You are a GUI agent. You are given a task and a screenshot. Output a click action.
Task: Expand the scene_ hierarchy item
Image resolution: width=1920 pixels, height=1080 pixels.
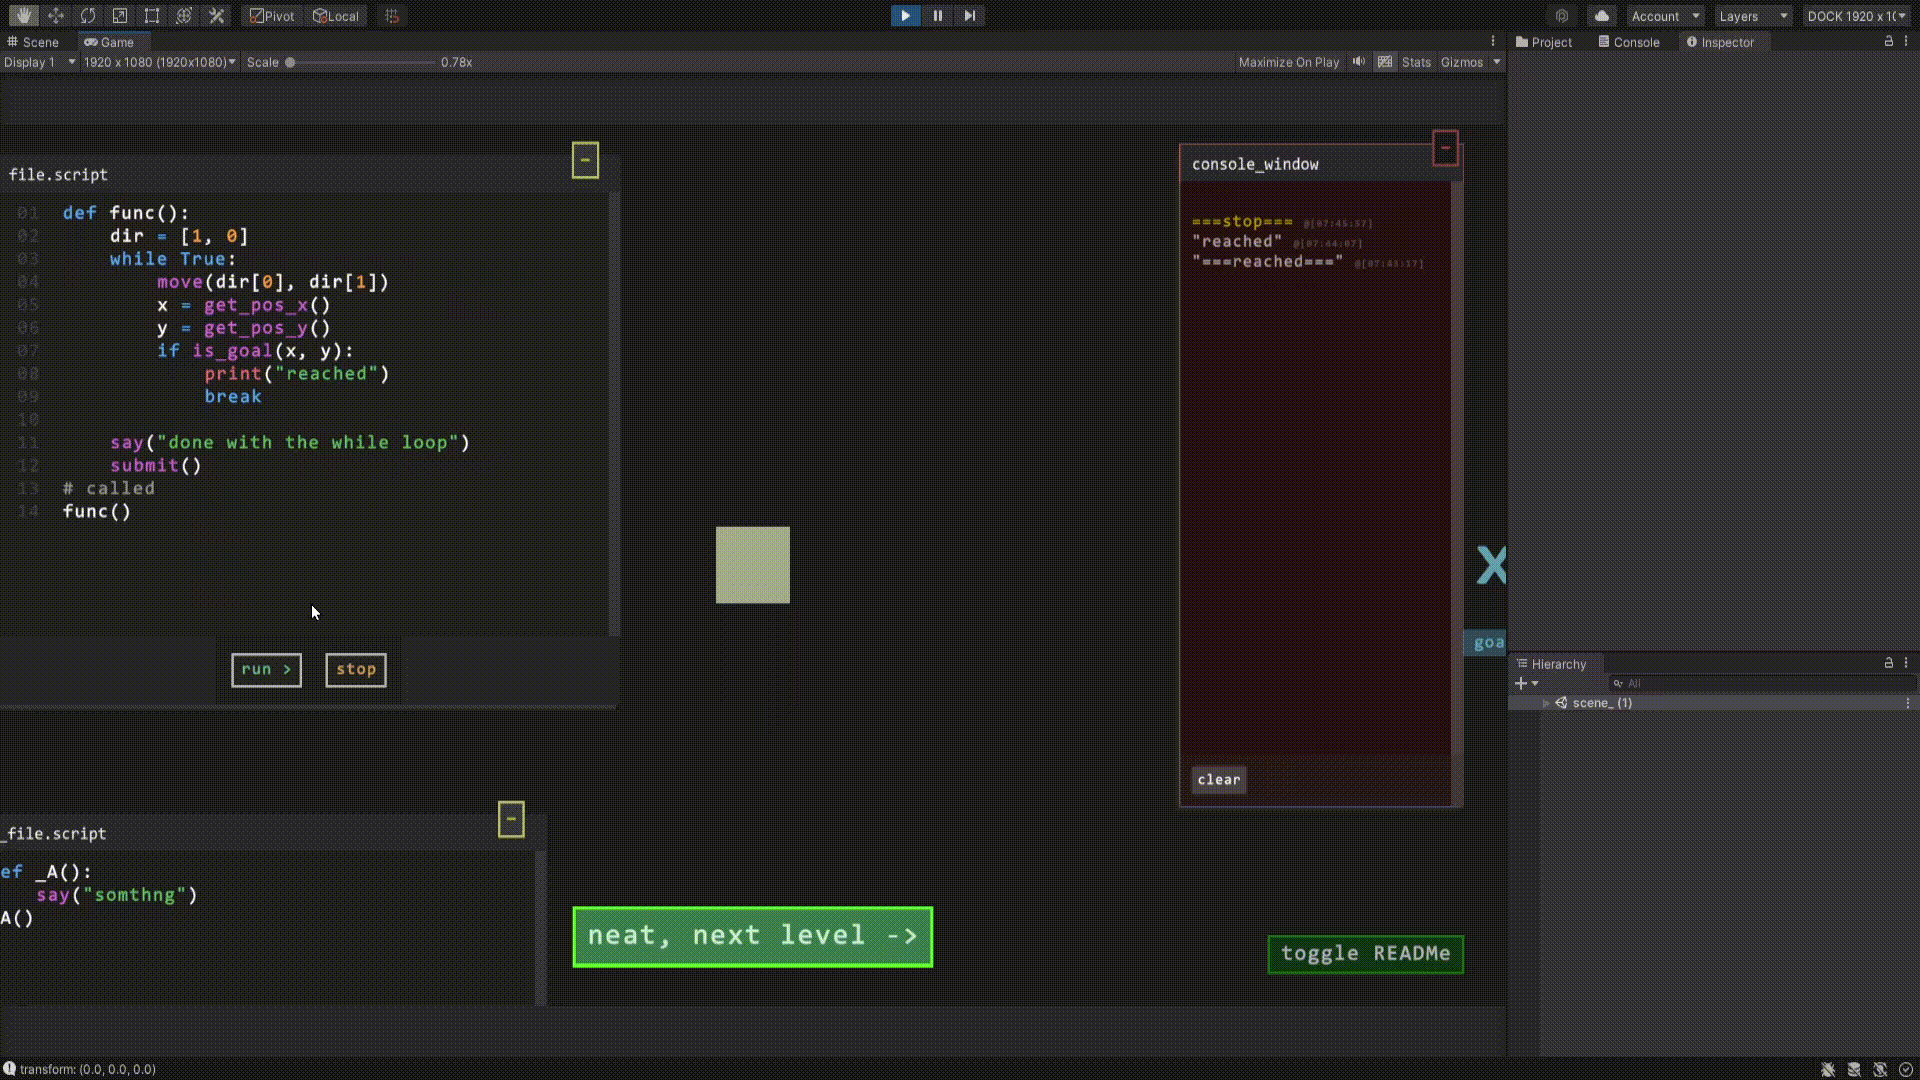1546,703
